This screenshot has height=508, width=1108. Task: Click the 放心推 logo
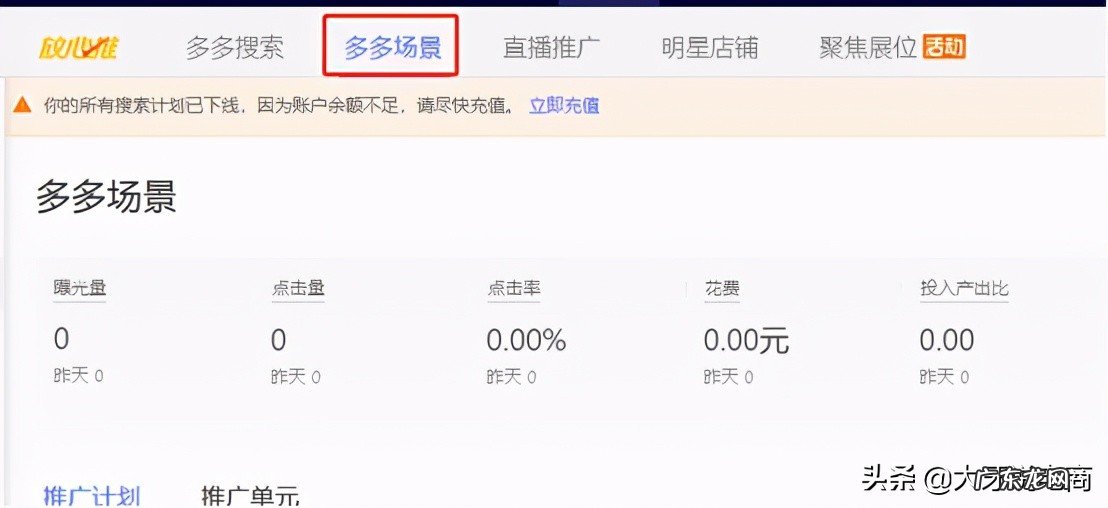click(x=78, y=48)
